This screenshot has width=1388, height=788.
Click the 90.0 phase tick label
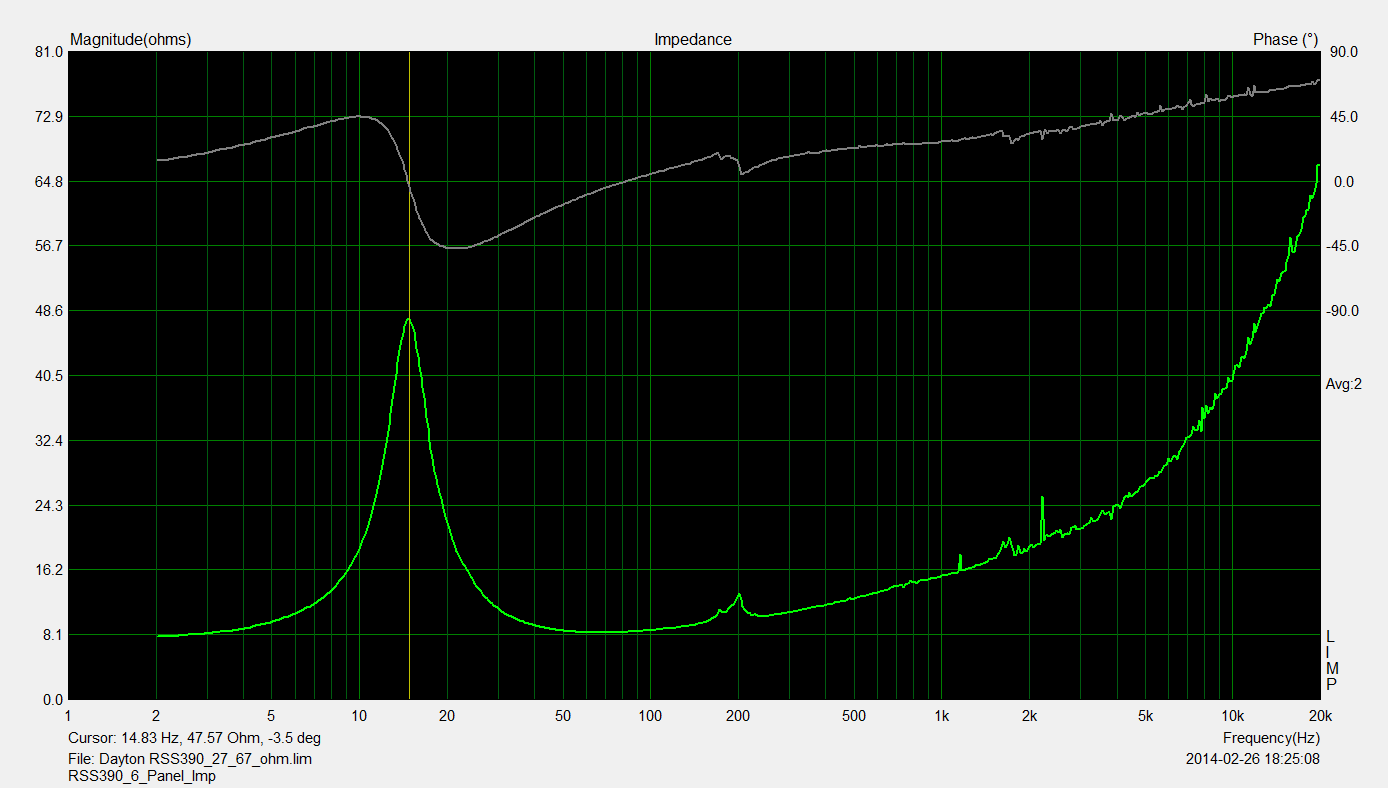click(1340, 52)
